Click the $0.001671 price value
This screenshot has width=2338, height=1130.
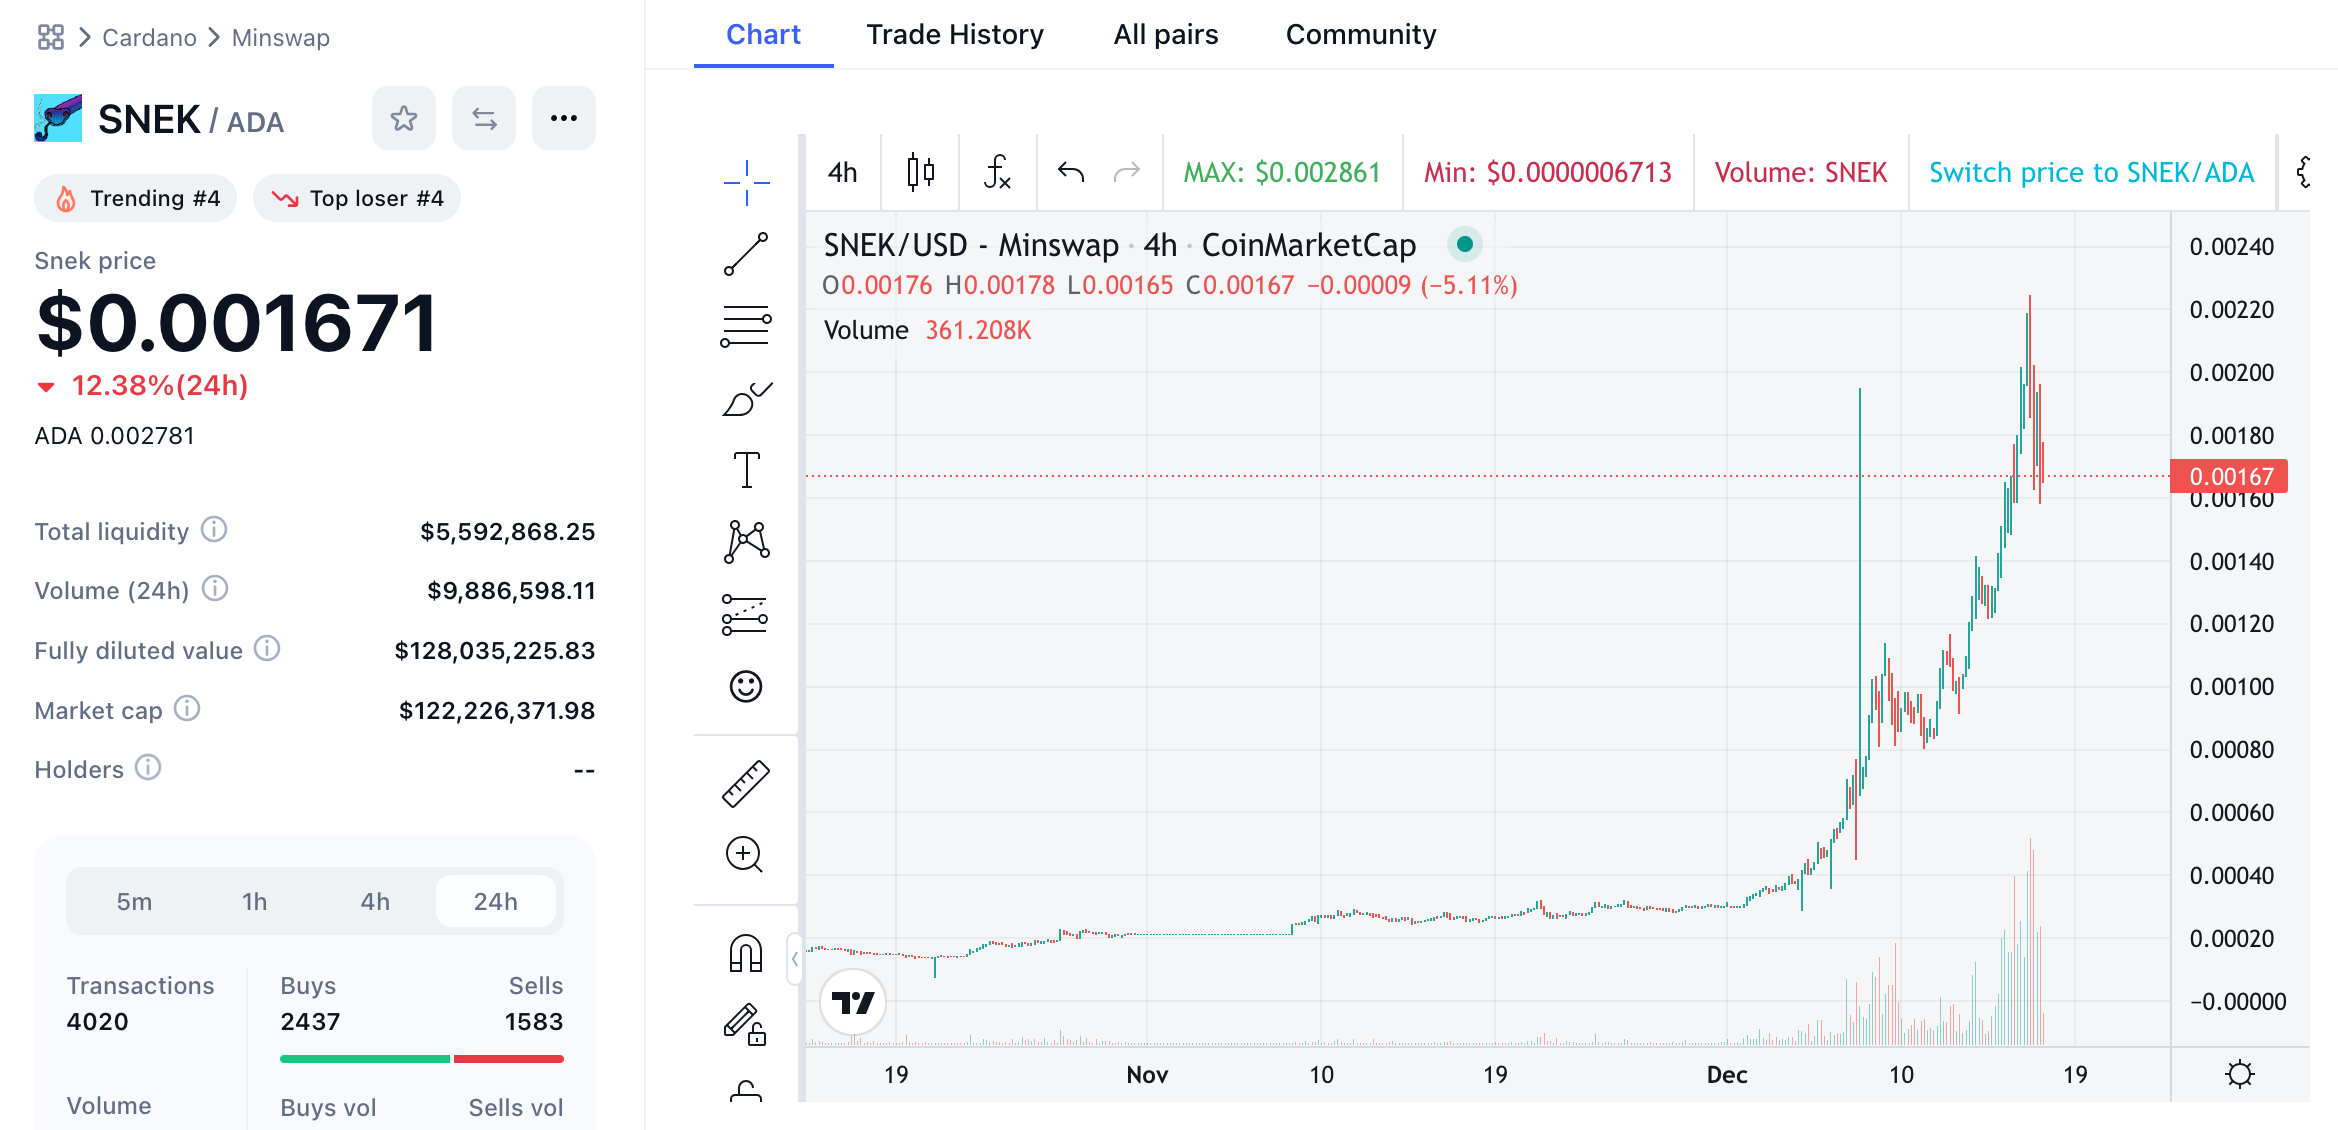(237, 323)
